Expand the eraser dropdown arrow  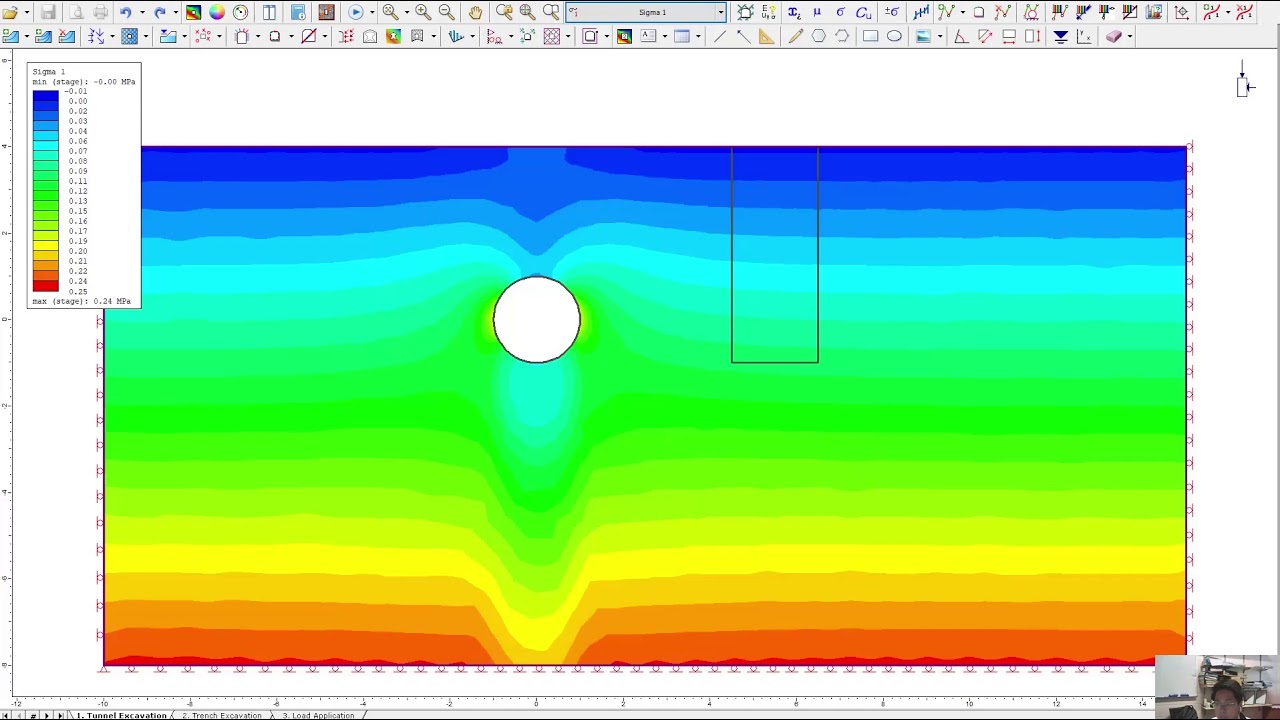1130,36
